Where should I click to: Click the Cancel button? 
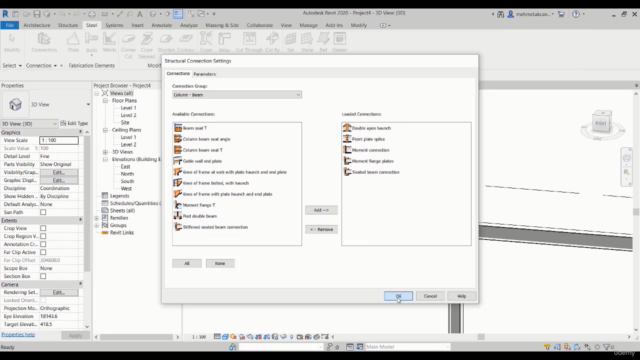pyautogui.click(x=430, y=296)
